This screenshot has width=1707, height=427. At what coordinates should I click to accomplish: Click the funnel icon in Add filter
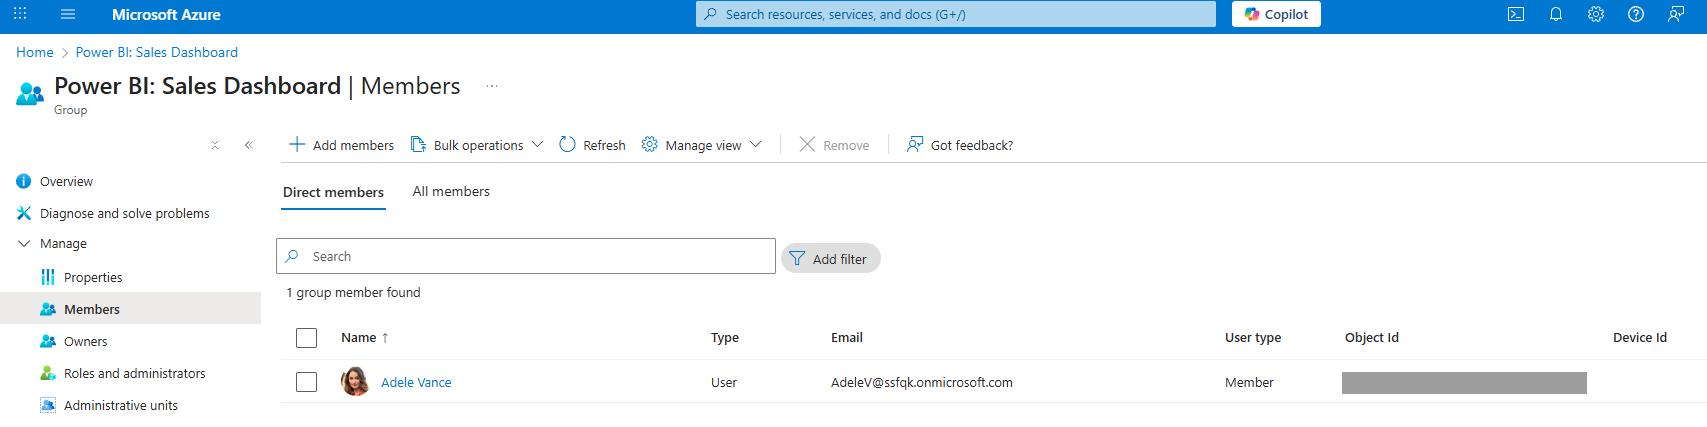point(797,258)
